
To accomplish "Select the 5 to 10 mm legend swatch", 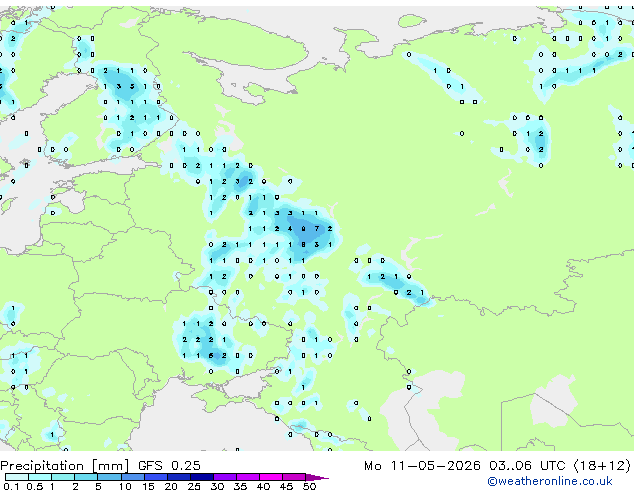I will (110, 477).
